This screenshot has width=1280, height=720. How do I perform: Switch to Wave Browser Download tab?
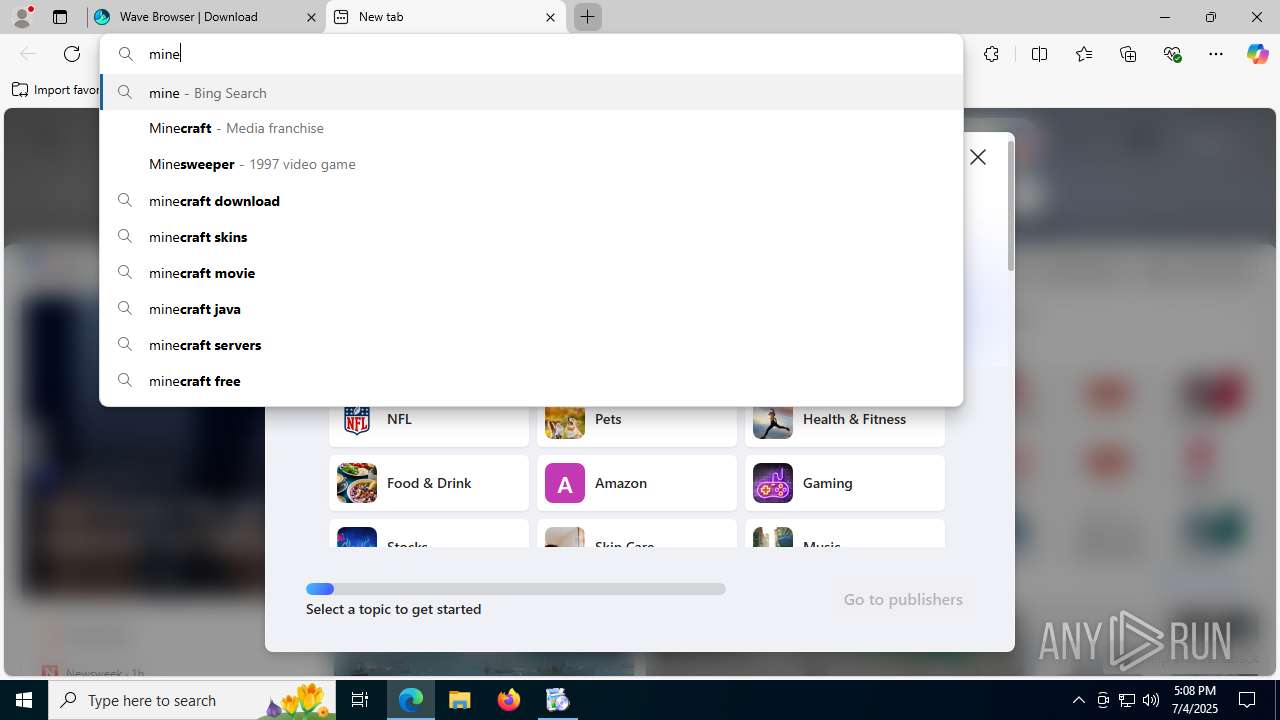[205, 17]
